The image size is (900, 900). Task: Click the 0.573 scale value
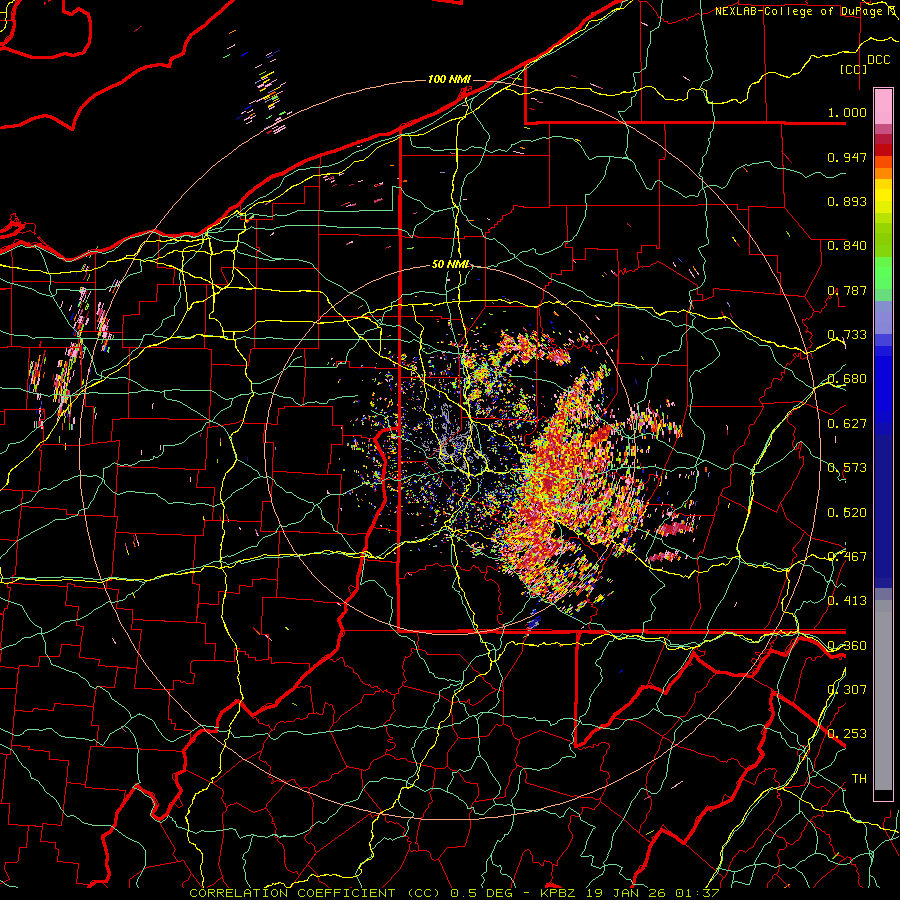[847, 468]
